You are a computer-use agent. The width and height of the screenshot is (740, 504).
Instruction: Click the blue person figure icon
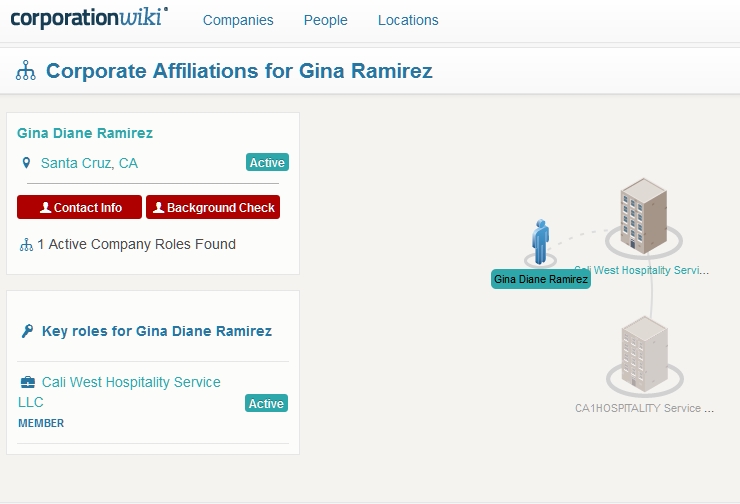(540, 242)
